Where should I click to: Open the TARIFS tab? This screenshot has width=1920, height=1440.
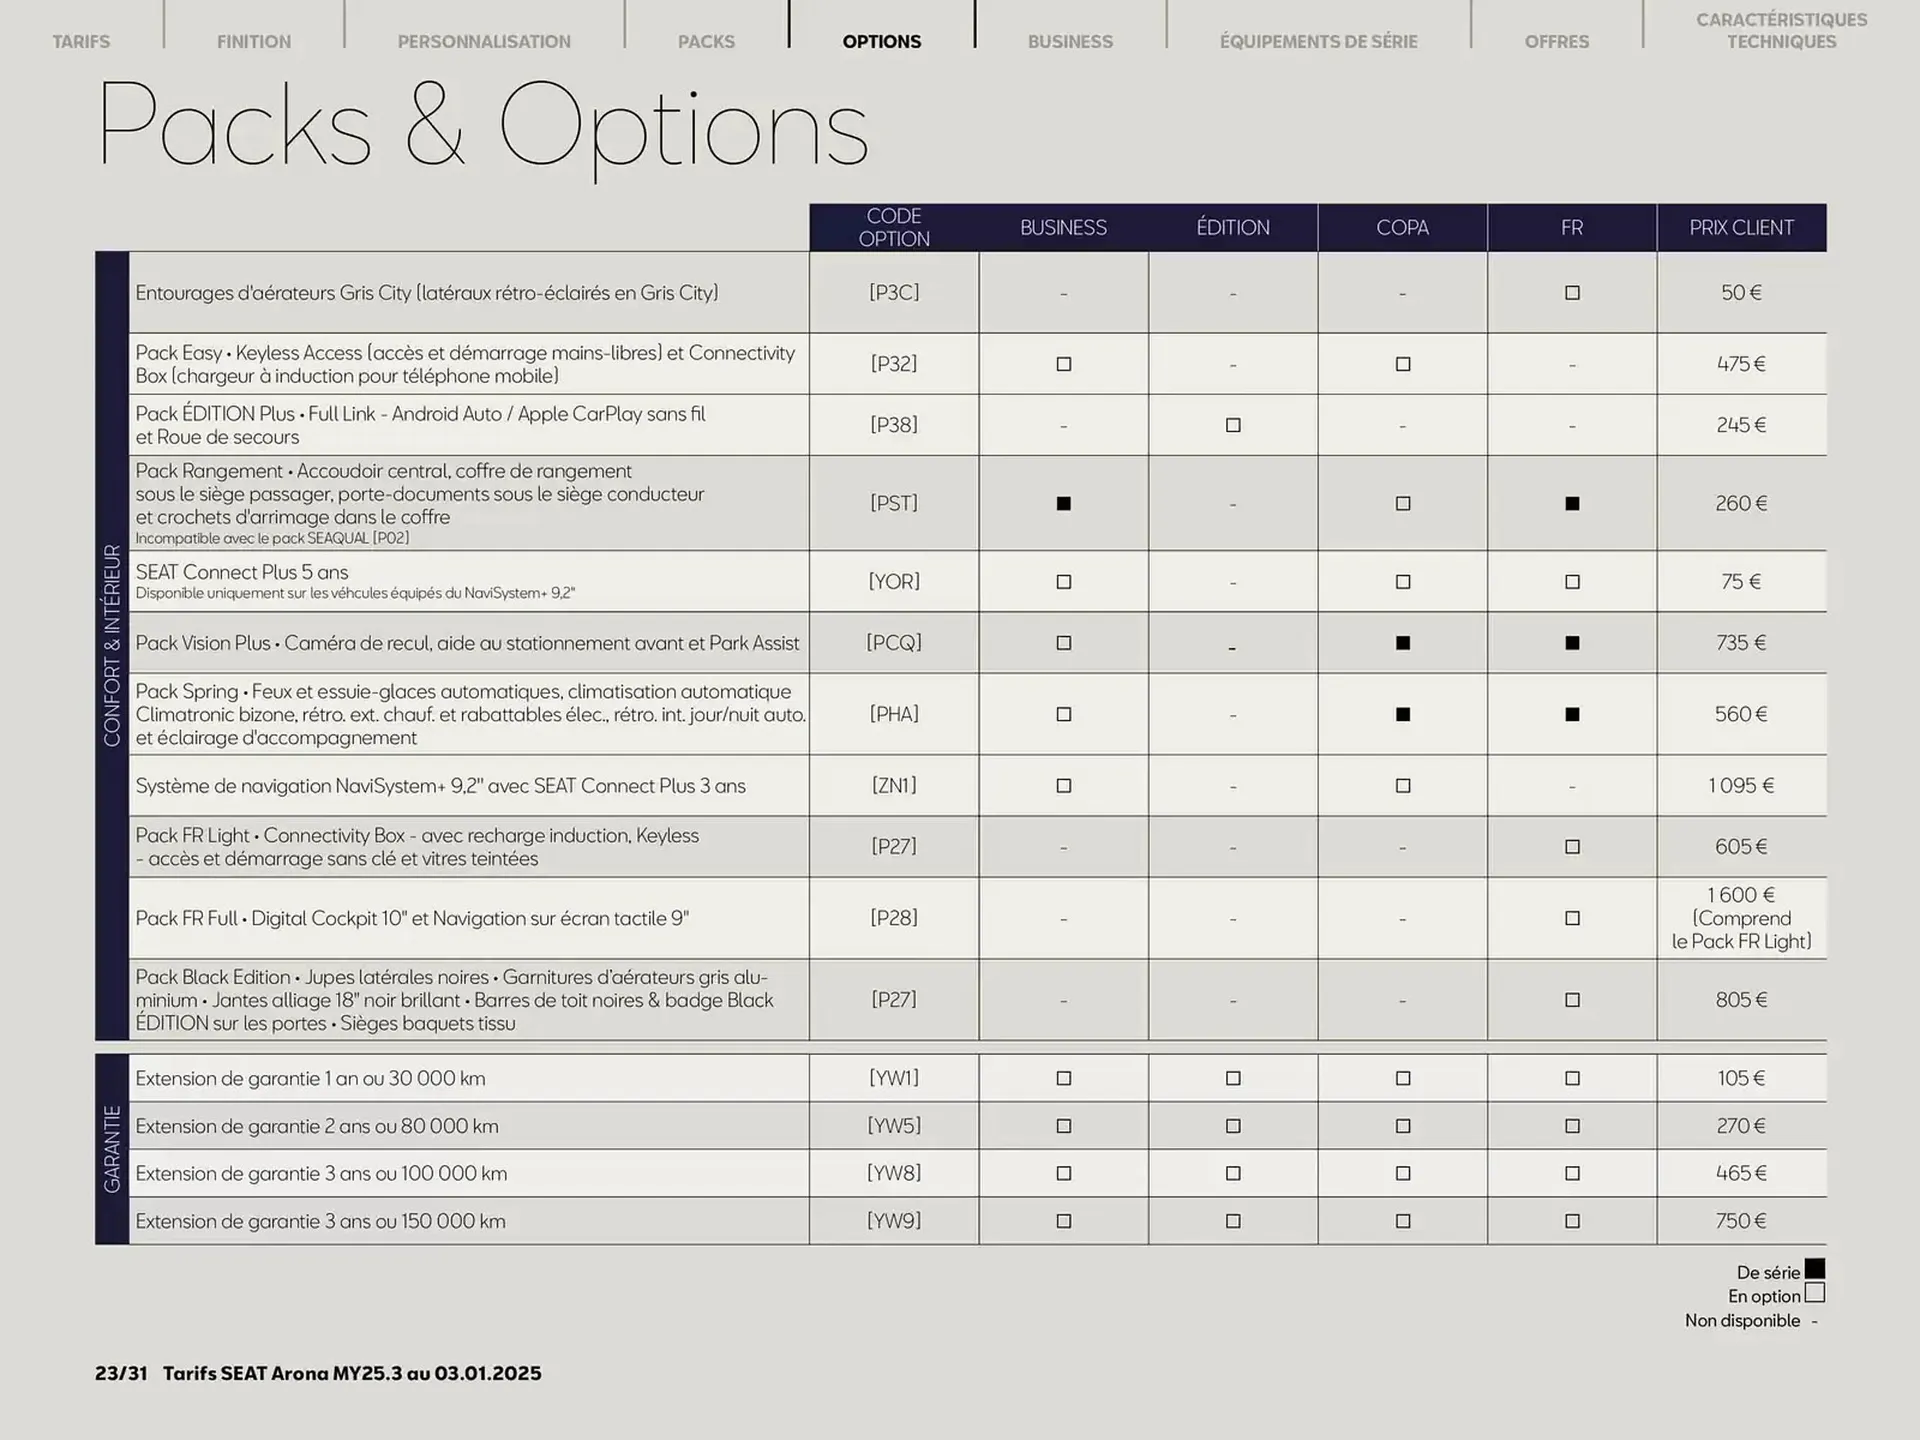(x=81, y=41)
